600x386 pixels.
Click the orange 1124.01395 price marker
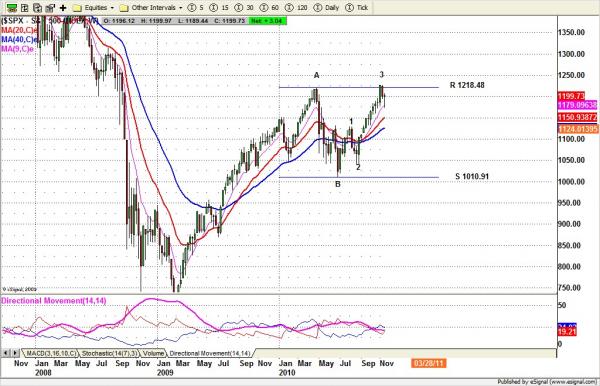click(578, 129)
